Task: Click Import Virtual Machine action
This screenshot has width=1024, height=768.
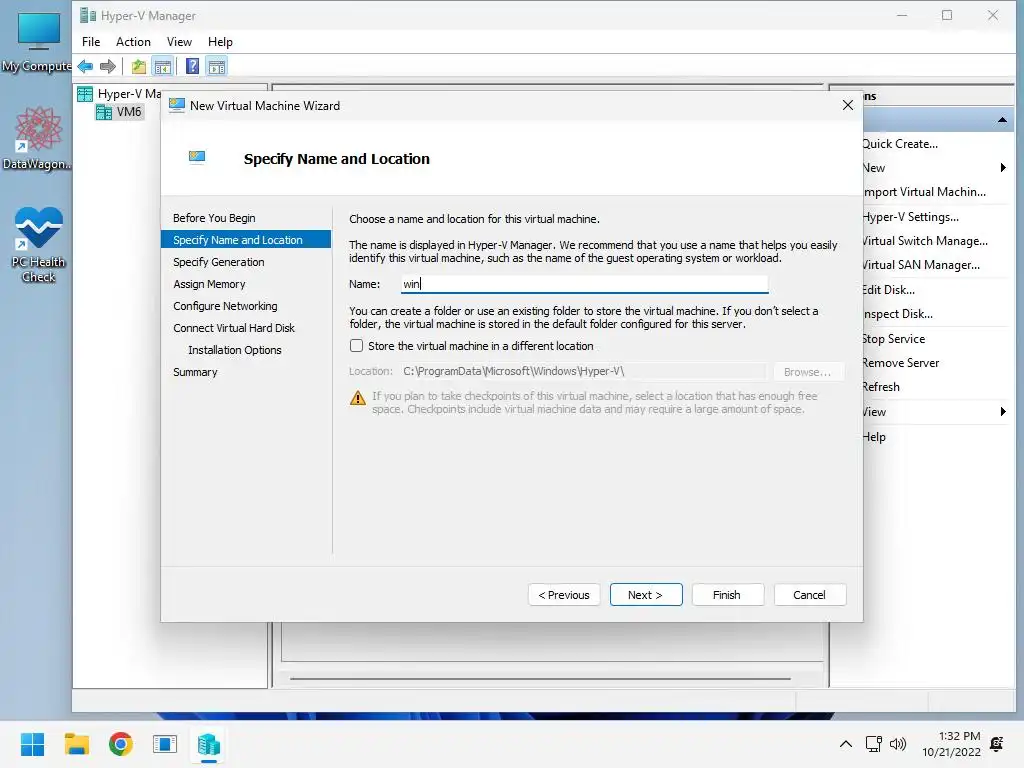Action: tap(925, 192)
